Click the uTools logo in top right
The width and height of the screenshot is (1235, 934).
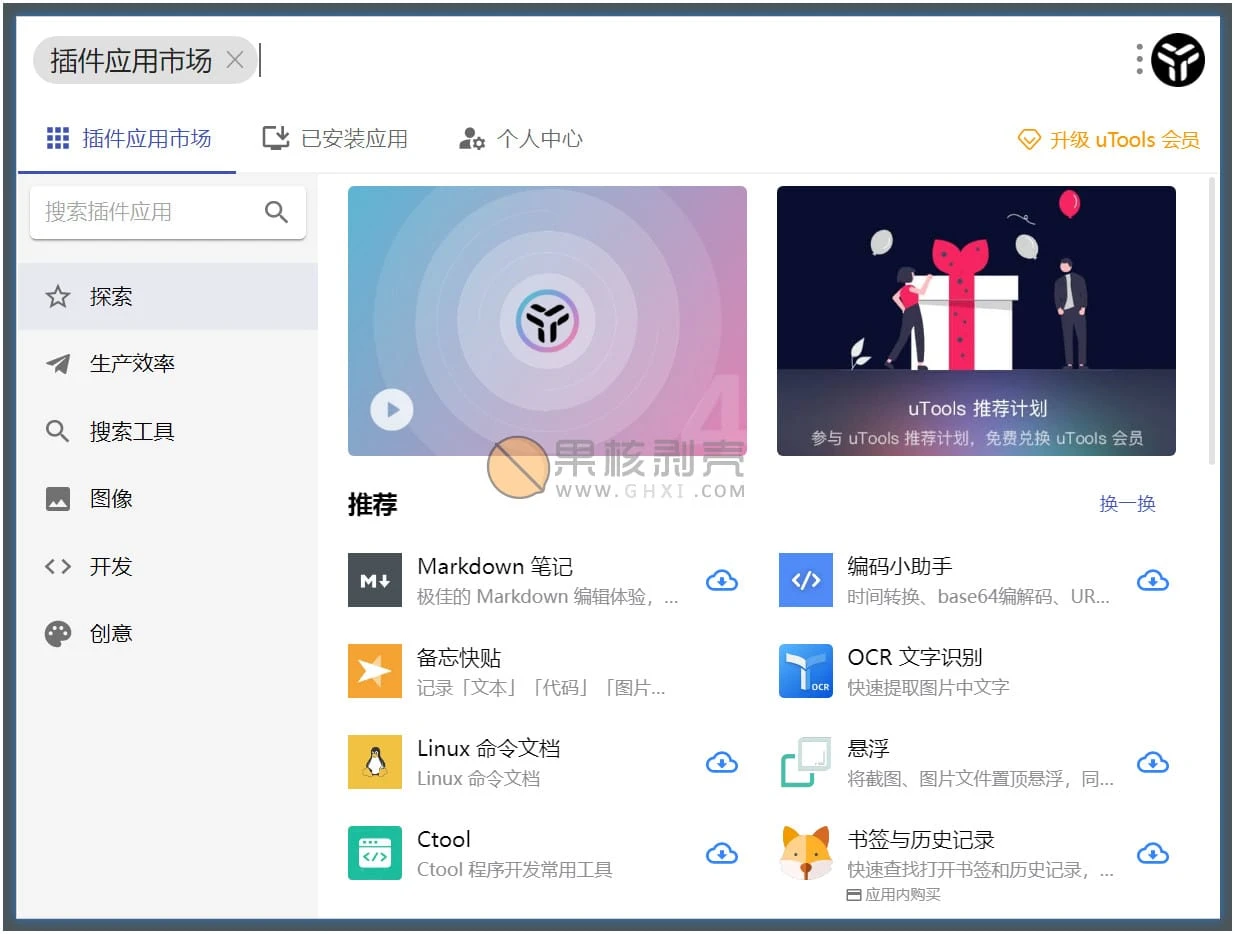(1177, 60)
